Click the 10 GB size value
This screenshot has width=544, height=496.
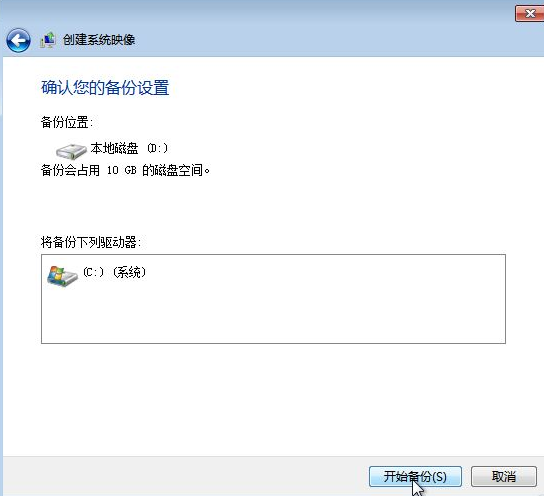pyautogui.click(x=121, y=170)
